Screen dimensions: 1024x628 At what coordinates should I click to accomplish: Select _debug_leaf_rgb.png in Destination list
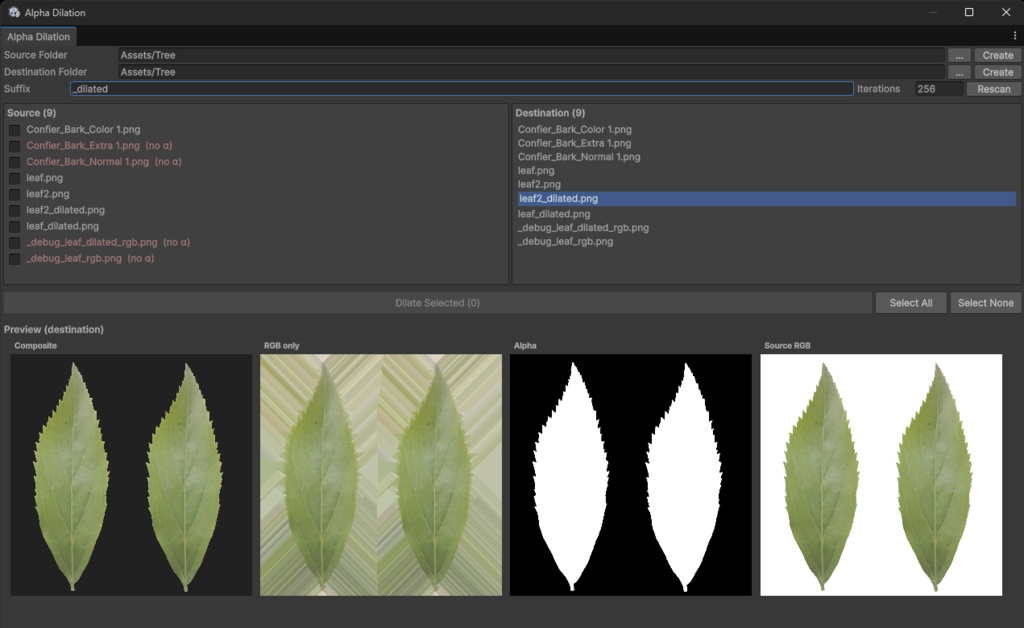point(566,242)
